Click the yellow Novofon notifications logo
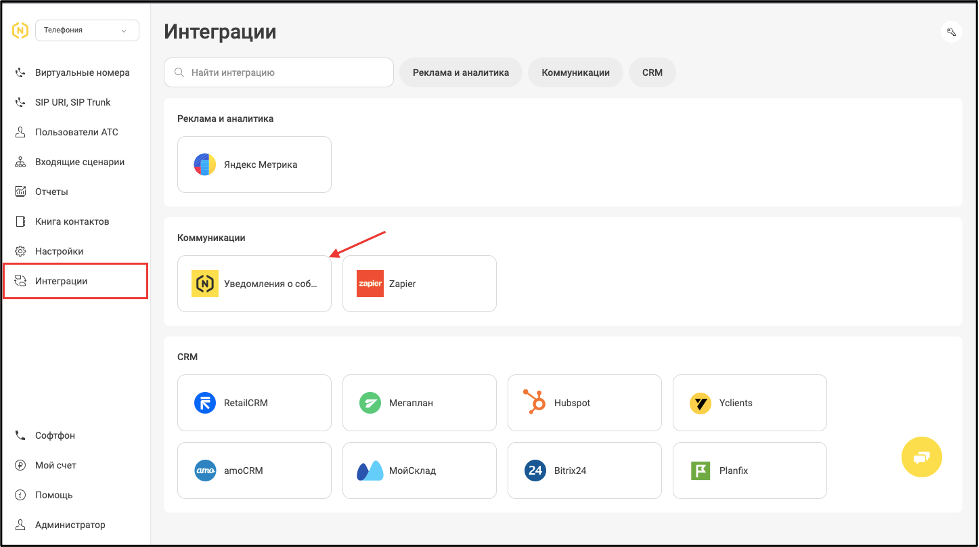 (x=205, y=283)
